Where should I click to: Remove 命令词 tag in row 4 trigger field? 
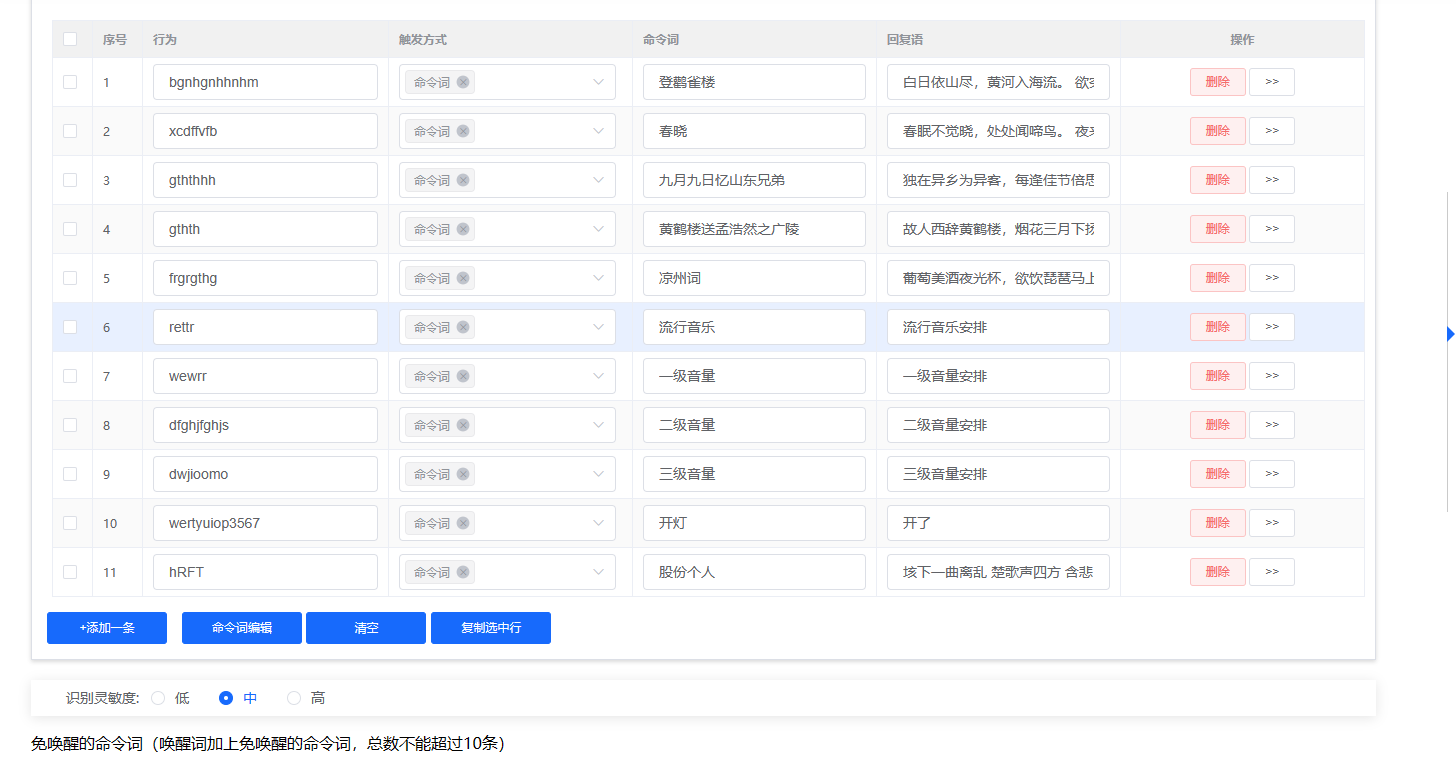463,229
